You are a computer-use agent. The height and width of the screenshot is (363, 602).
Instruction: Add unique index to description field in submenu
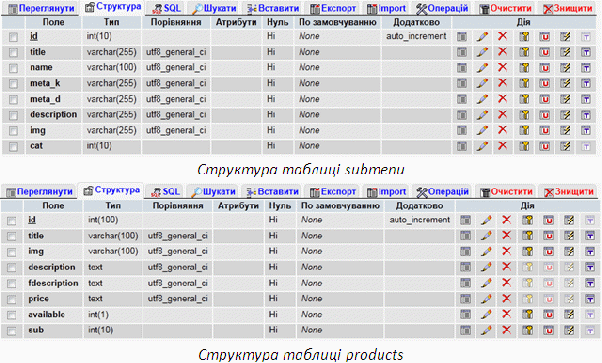[x=544, y=115]
